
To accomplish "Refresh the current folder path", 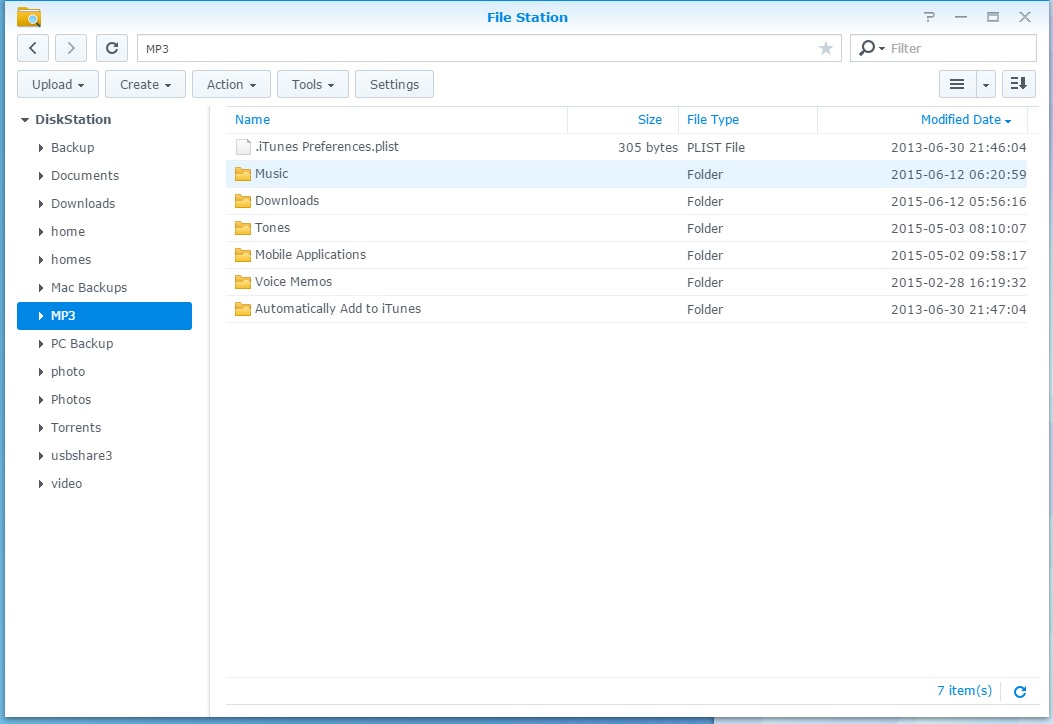I will point(112,48).
